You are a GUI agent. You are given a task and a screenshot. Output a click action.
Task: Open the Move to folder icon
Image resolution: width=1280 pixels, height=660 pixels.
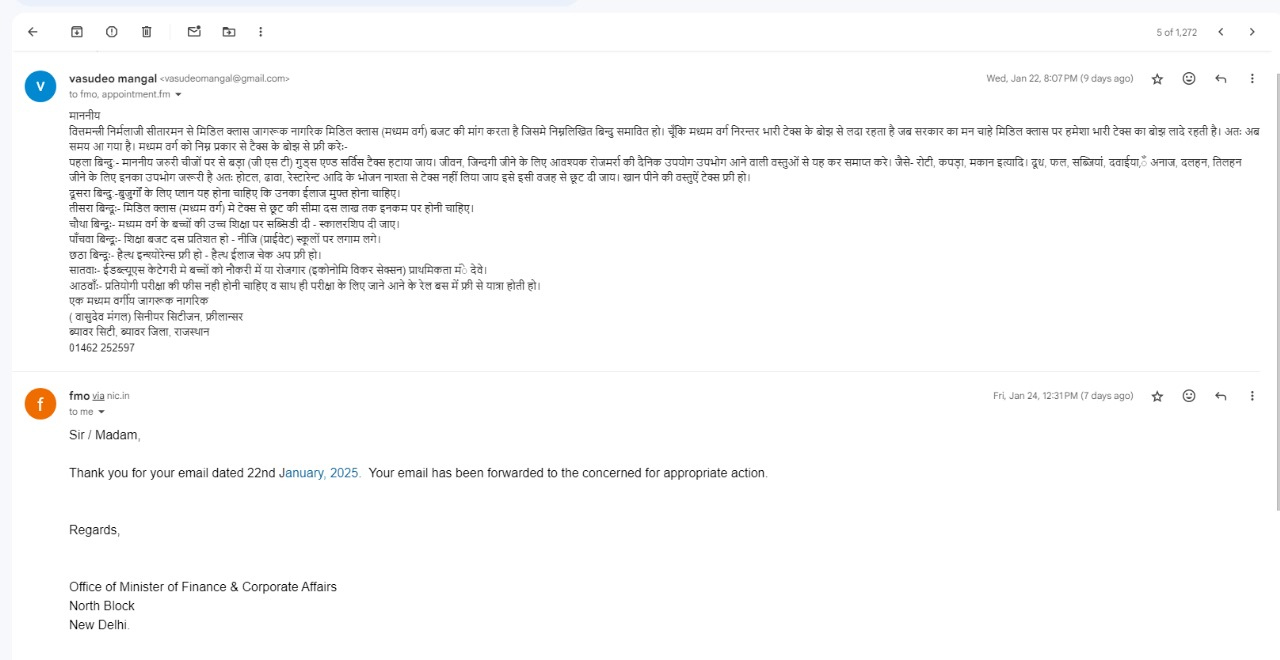point(229,32)
